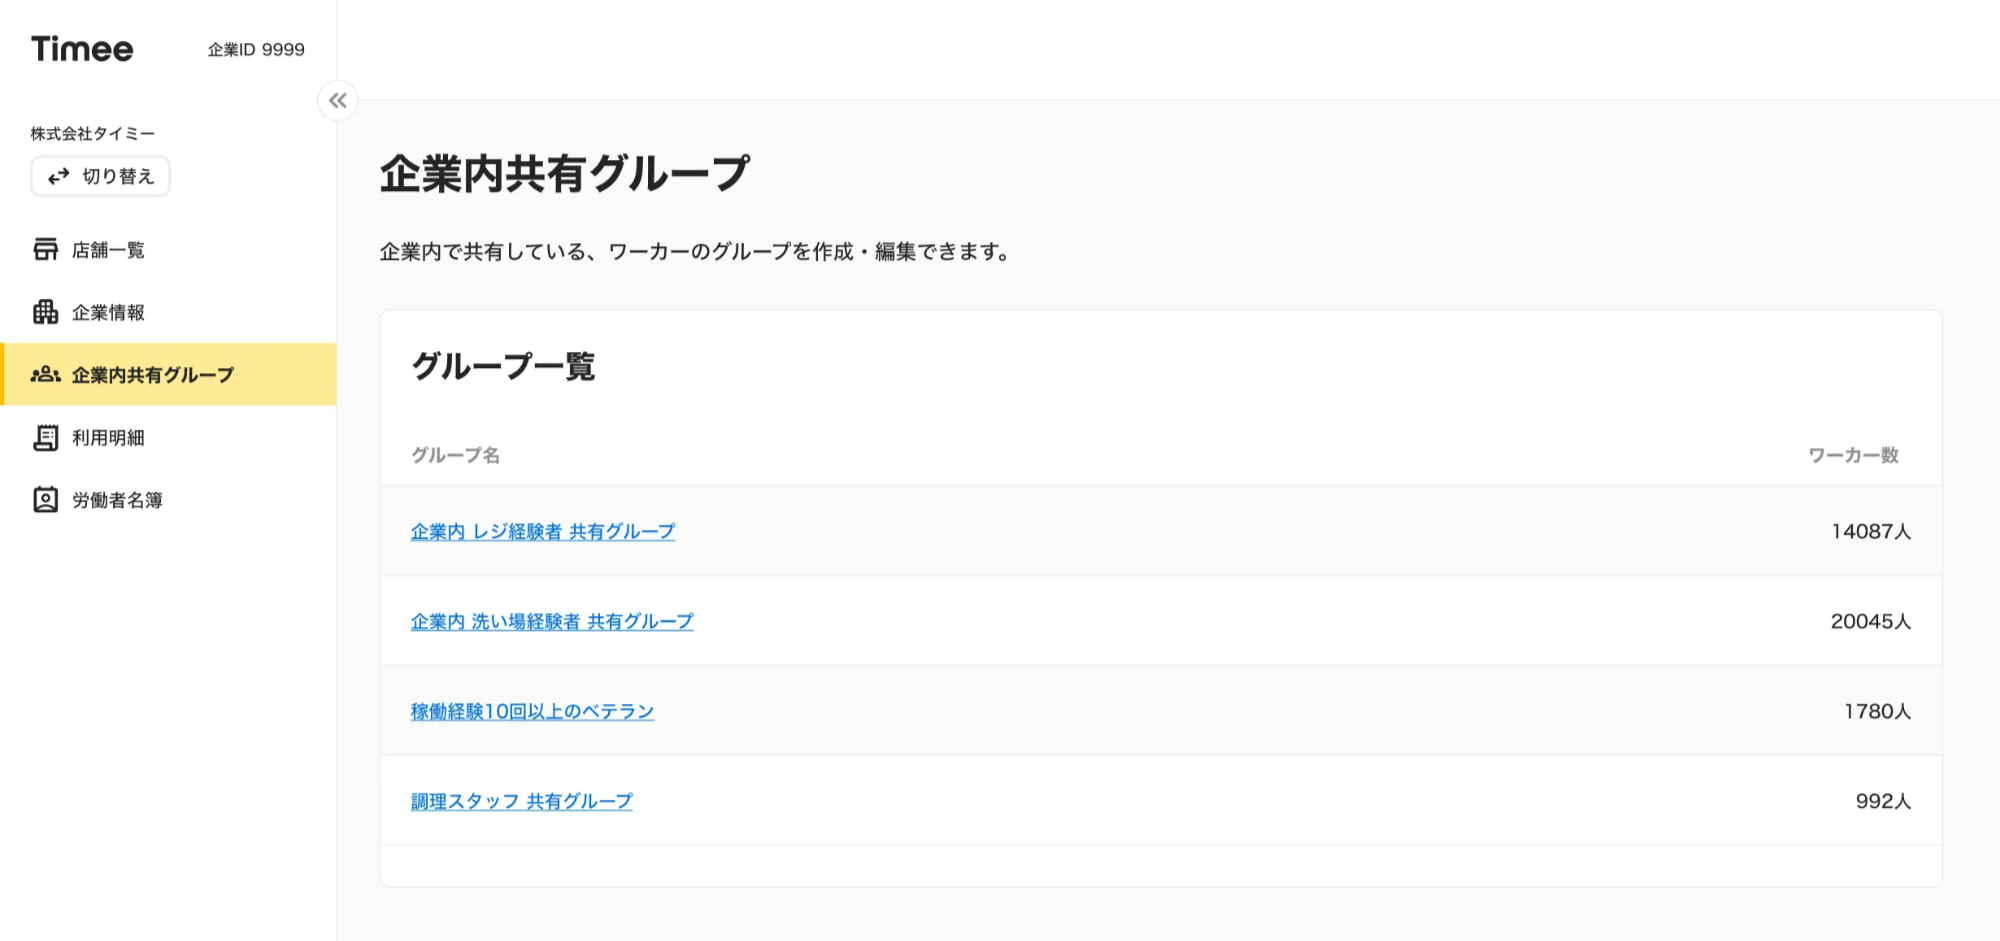The height and width of the screenshot is (941, 2000).
Task: Click the 14087人 worker count
Action: [1870, 531]
